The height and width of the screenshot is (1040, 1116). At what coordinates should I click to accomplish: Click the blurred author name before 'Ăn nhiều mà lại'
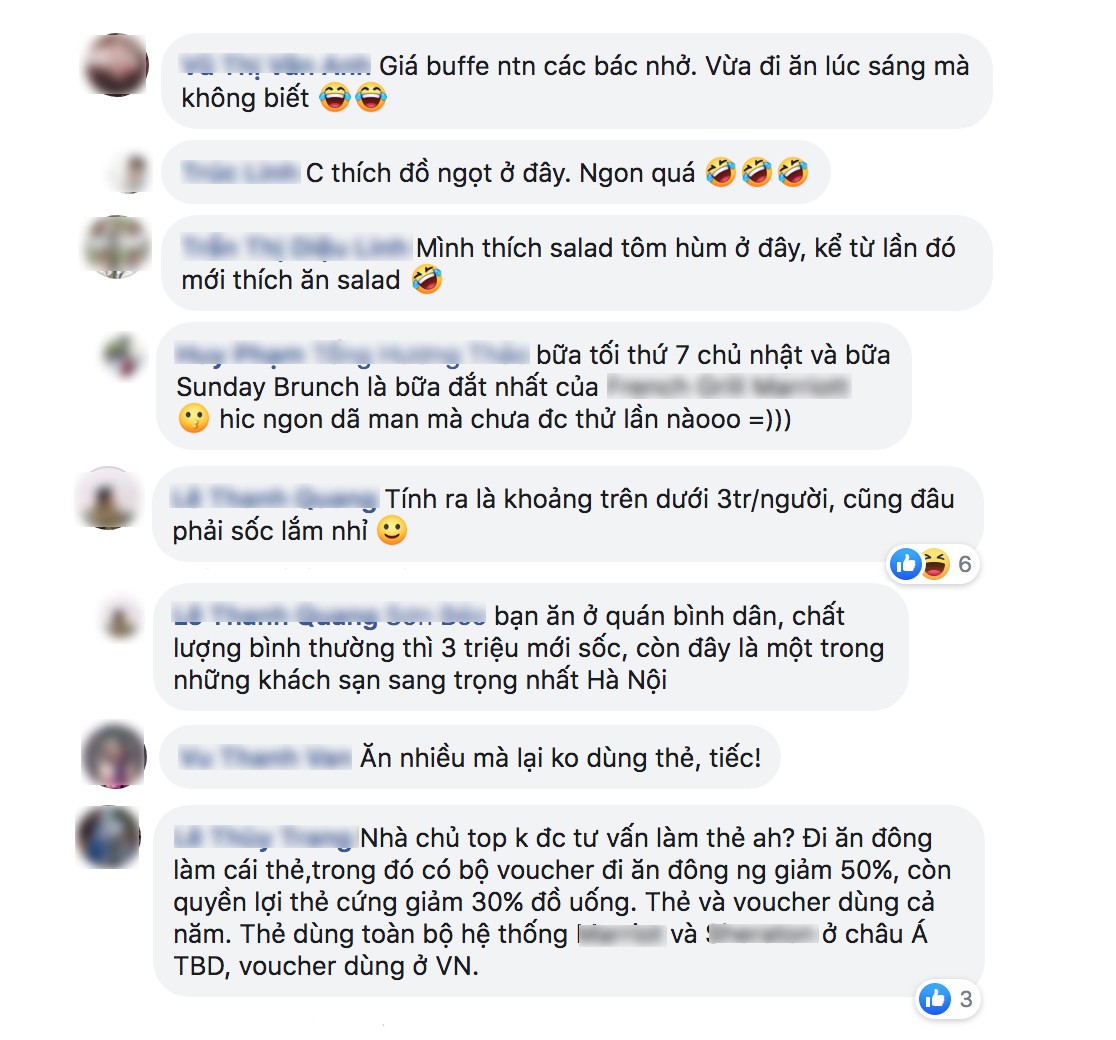click(265, 757)
